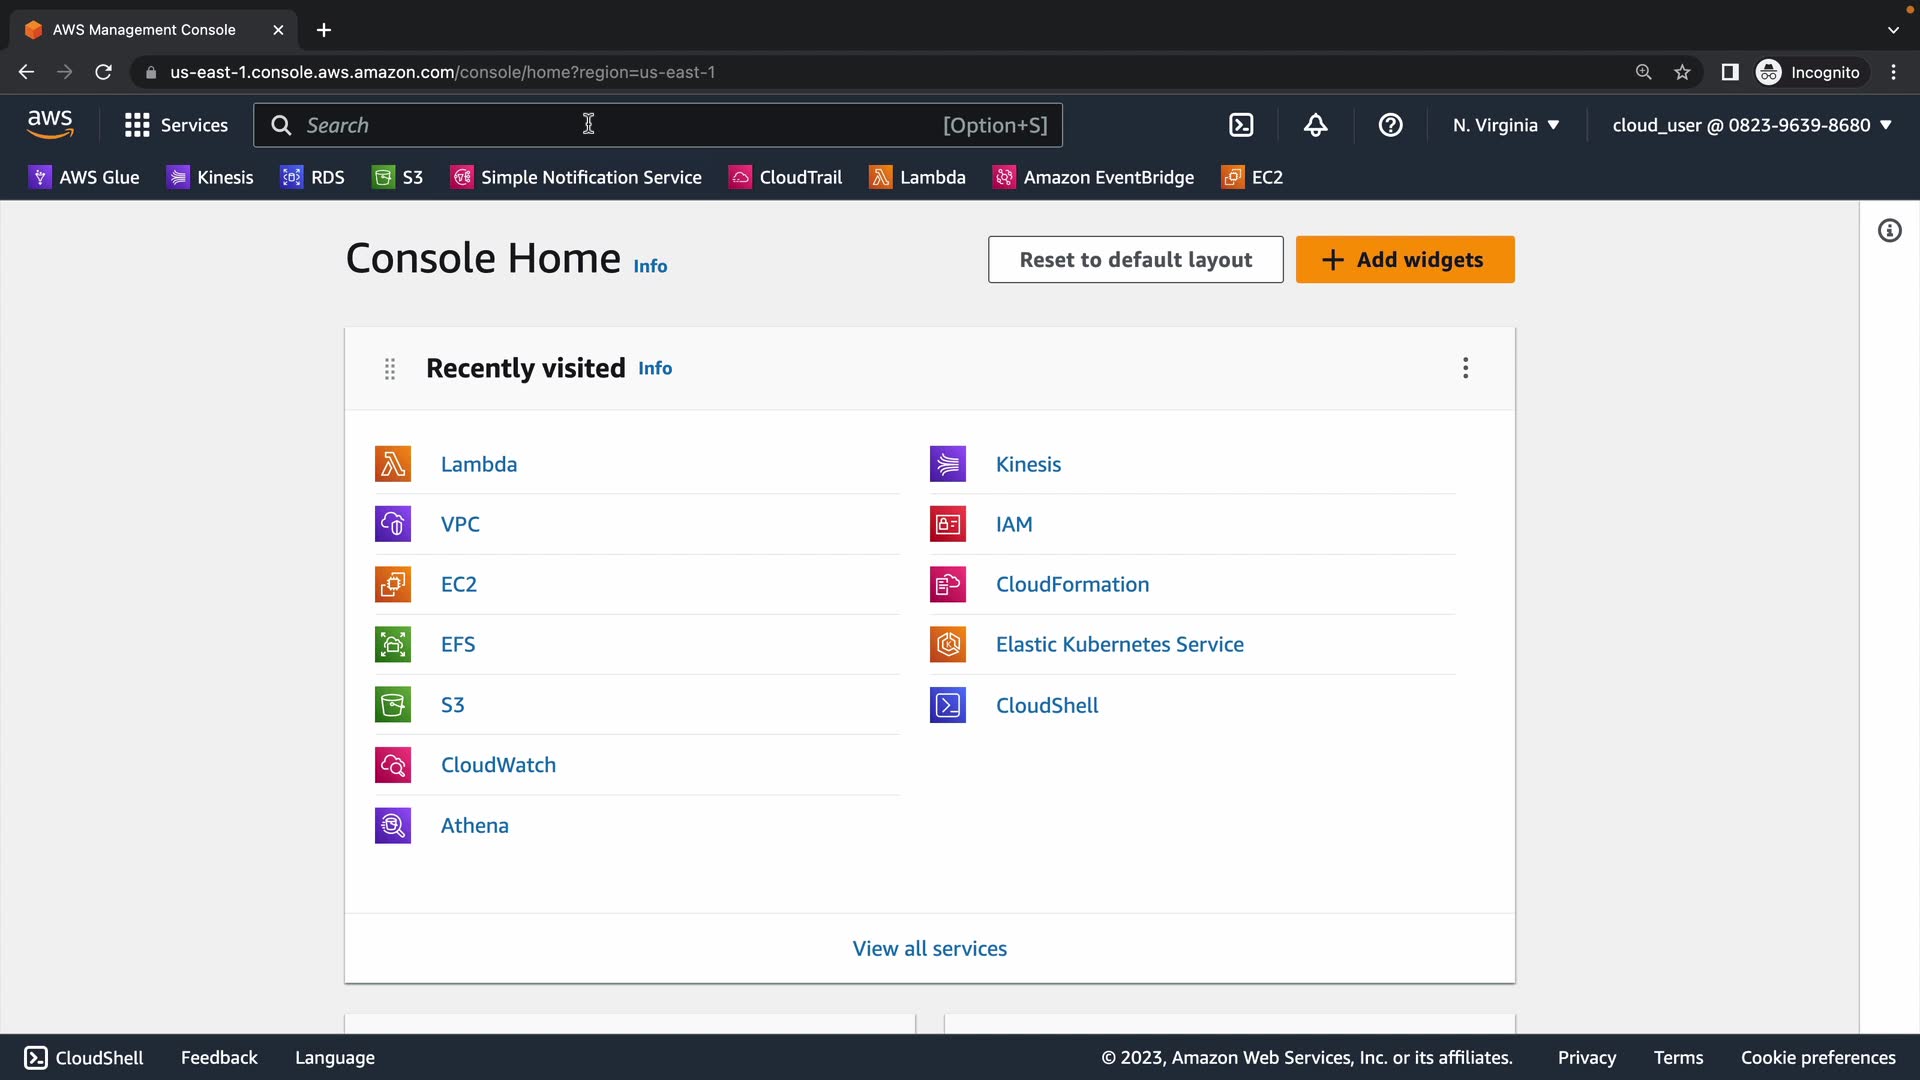The width and height of the screenshot is (1920, 1080).
Task: Open Simple Notification Service from favorites bar
Action: pyautogui.click(x=576, y=177)
